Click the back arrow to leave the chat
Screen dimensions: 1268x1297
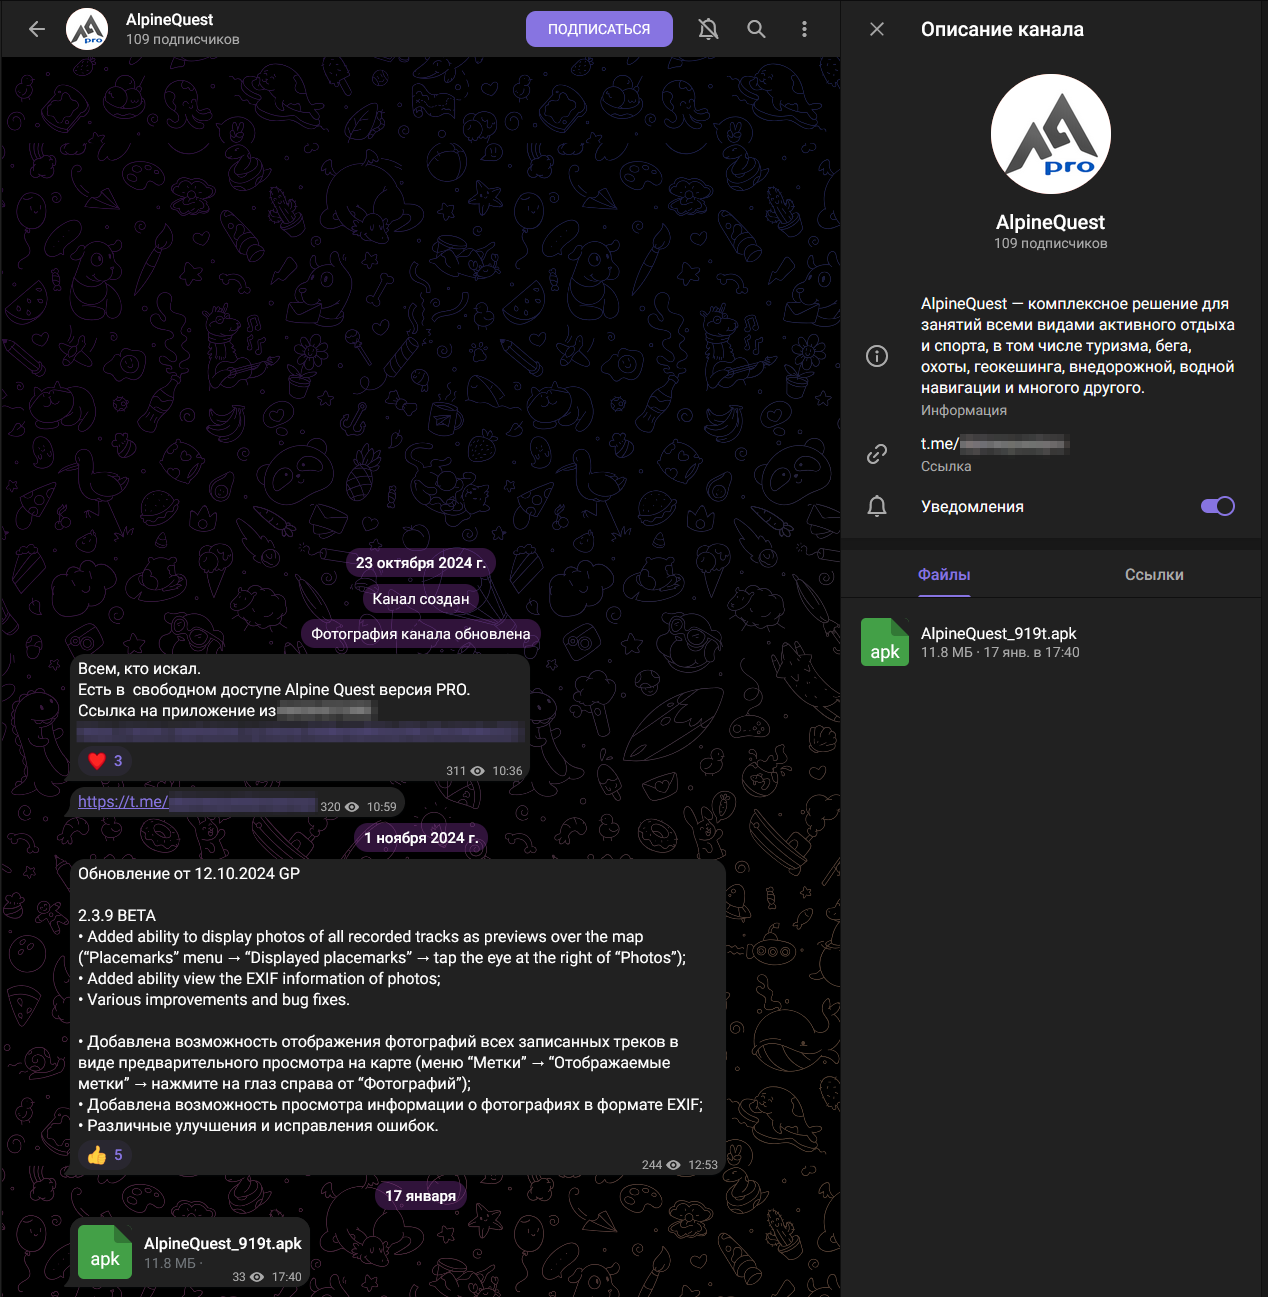pos(36,29)
